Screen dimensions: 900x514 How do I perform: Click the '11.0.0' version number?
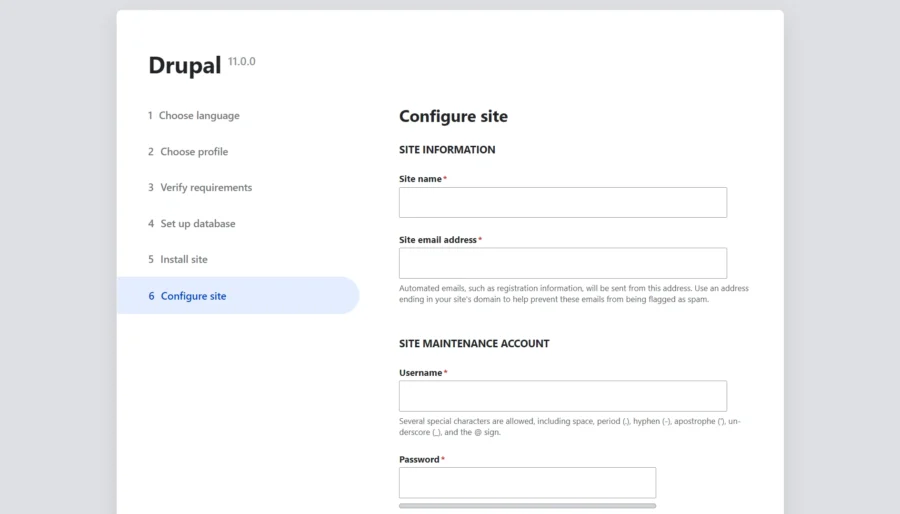click(242, 61)
